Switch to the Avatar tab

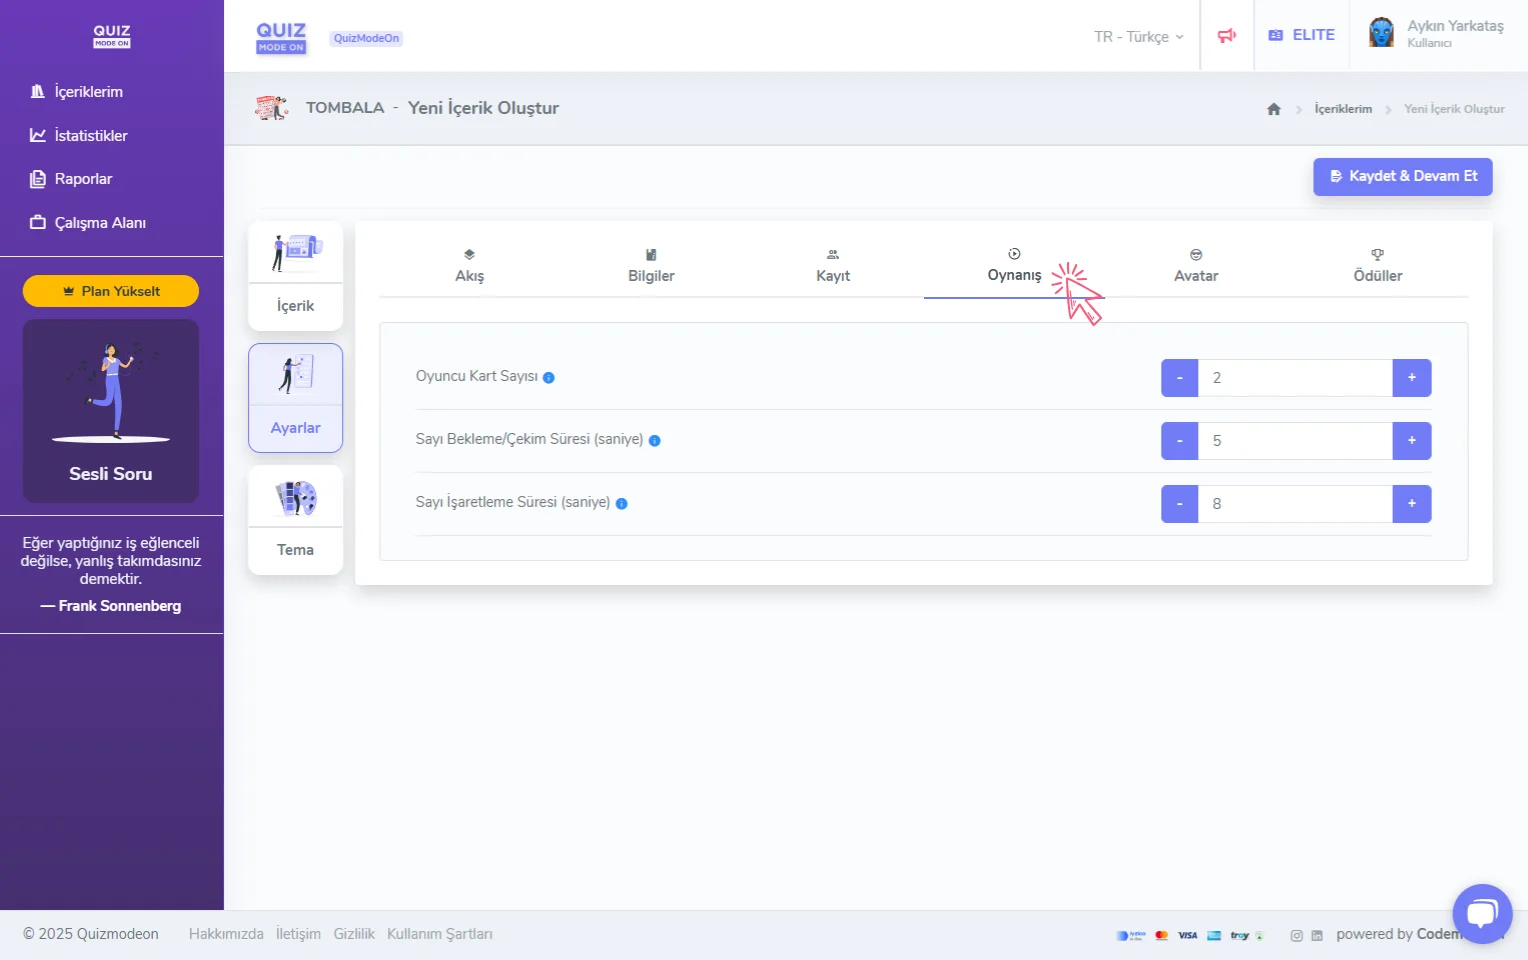pos(1195,266)
